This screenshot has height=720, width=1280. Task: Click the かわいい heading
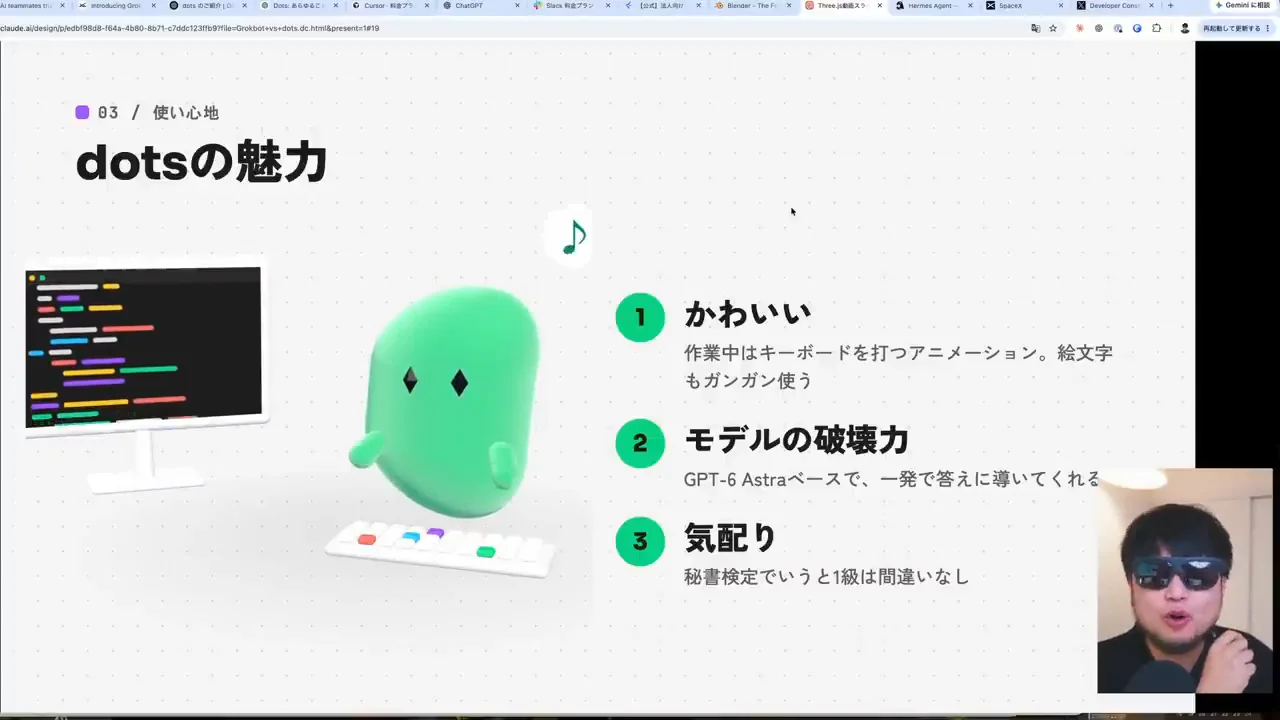(747, 313)
